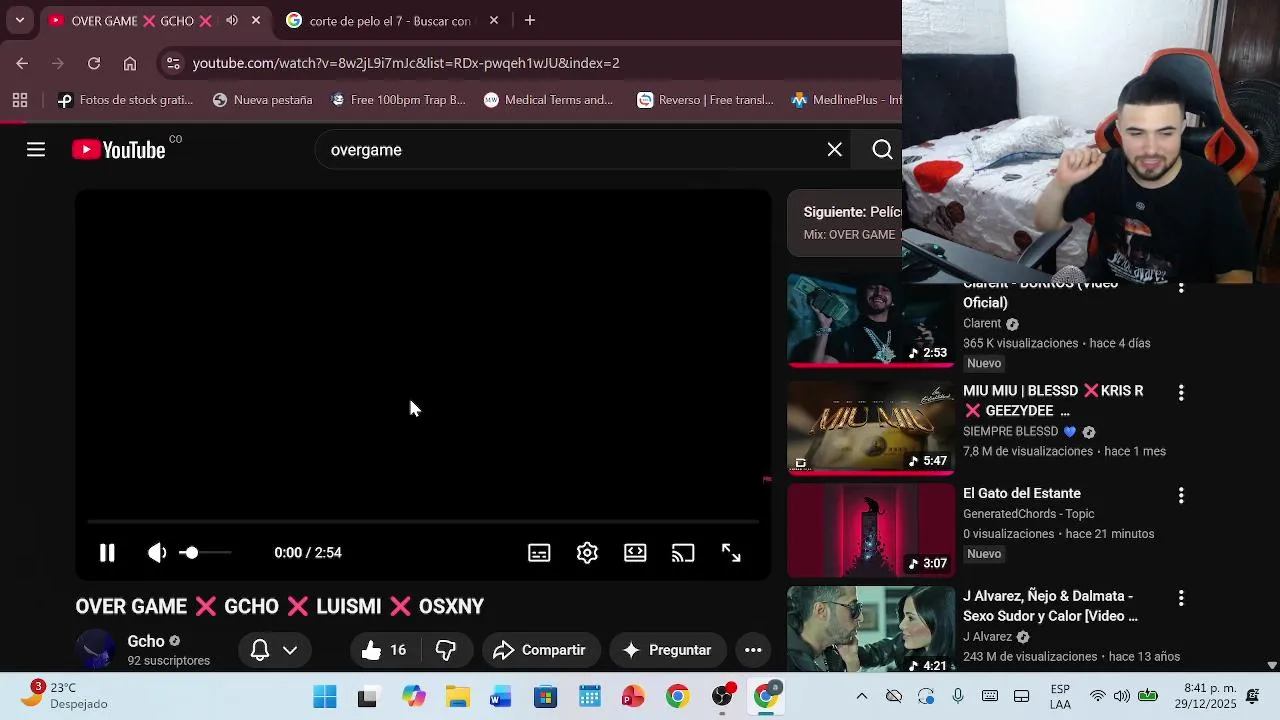Viewport: 1280px width, 720px height.
Task: Open the Windows Start menu
Action: [325, 697]
